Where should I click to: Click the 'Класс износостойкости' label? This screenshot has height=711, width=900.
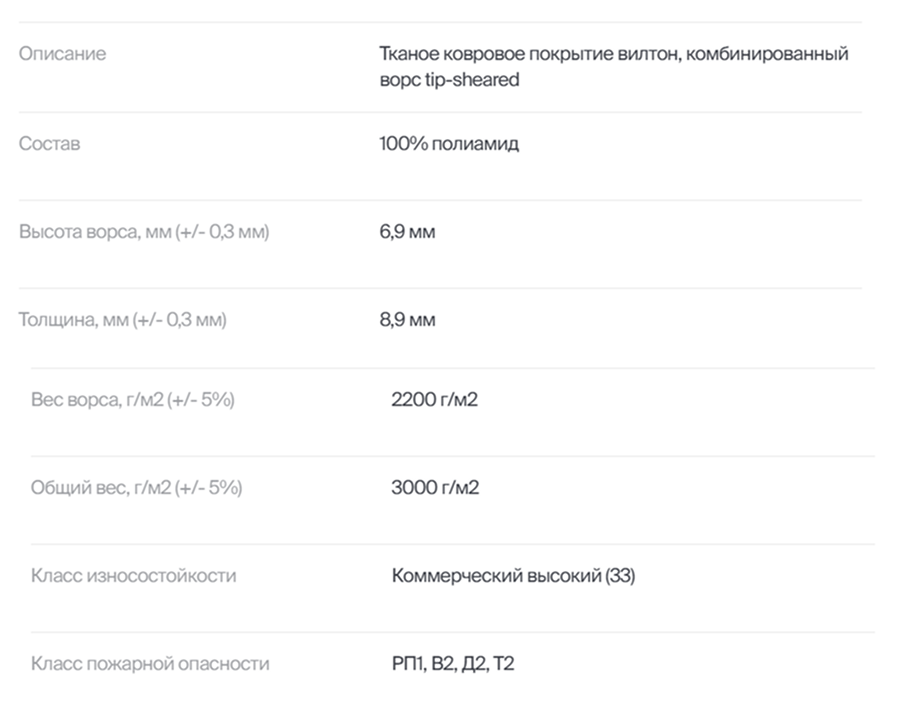pos(134,576)
